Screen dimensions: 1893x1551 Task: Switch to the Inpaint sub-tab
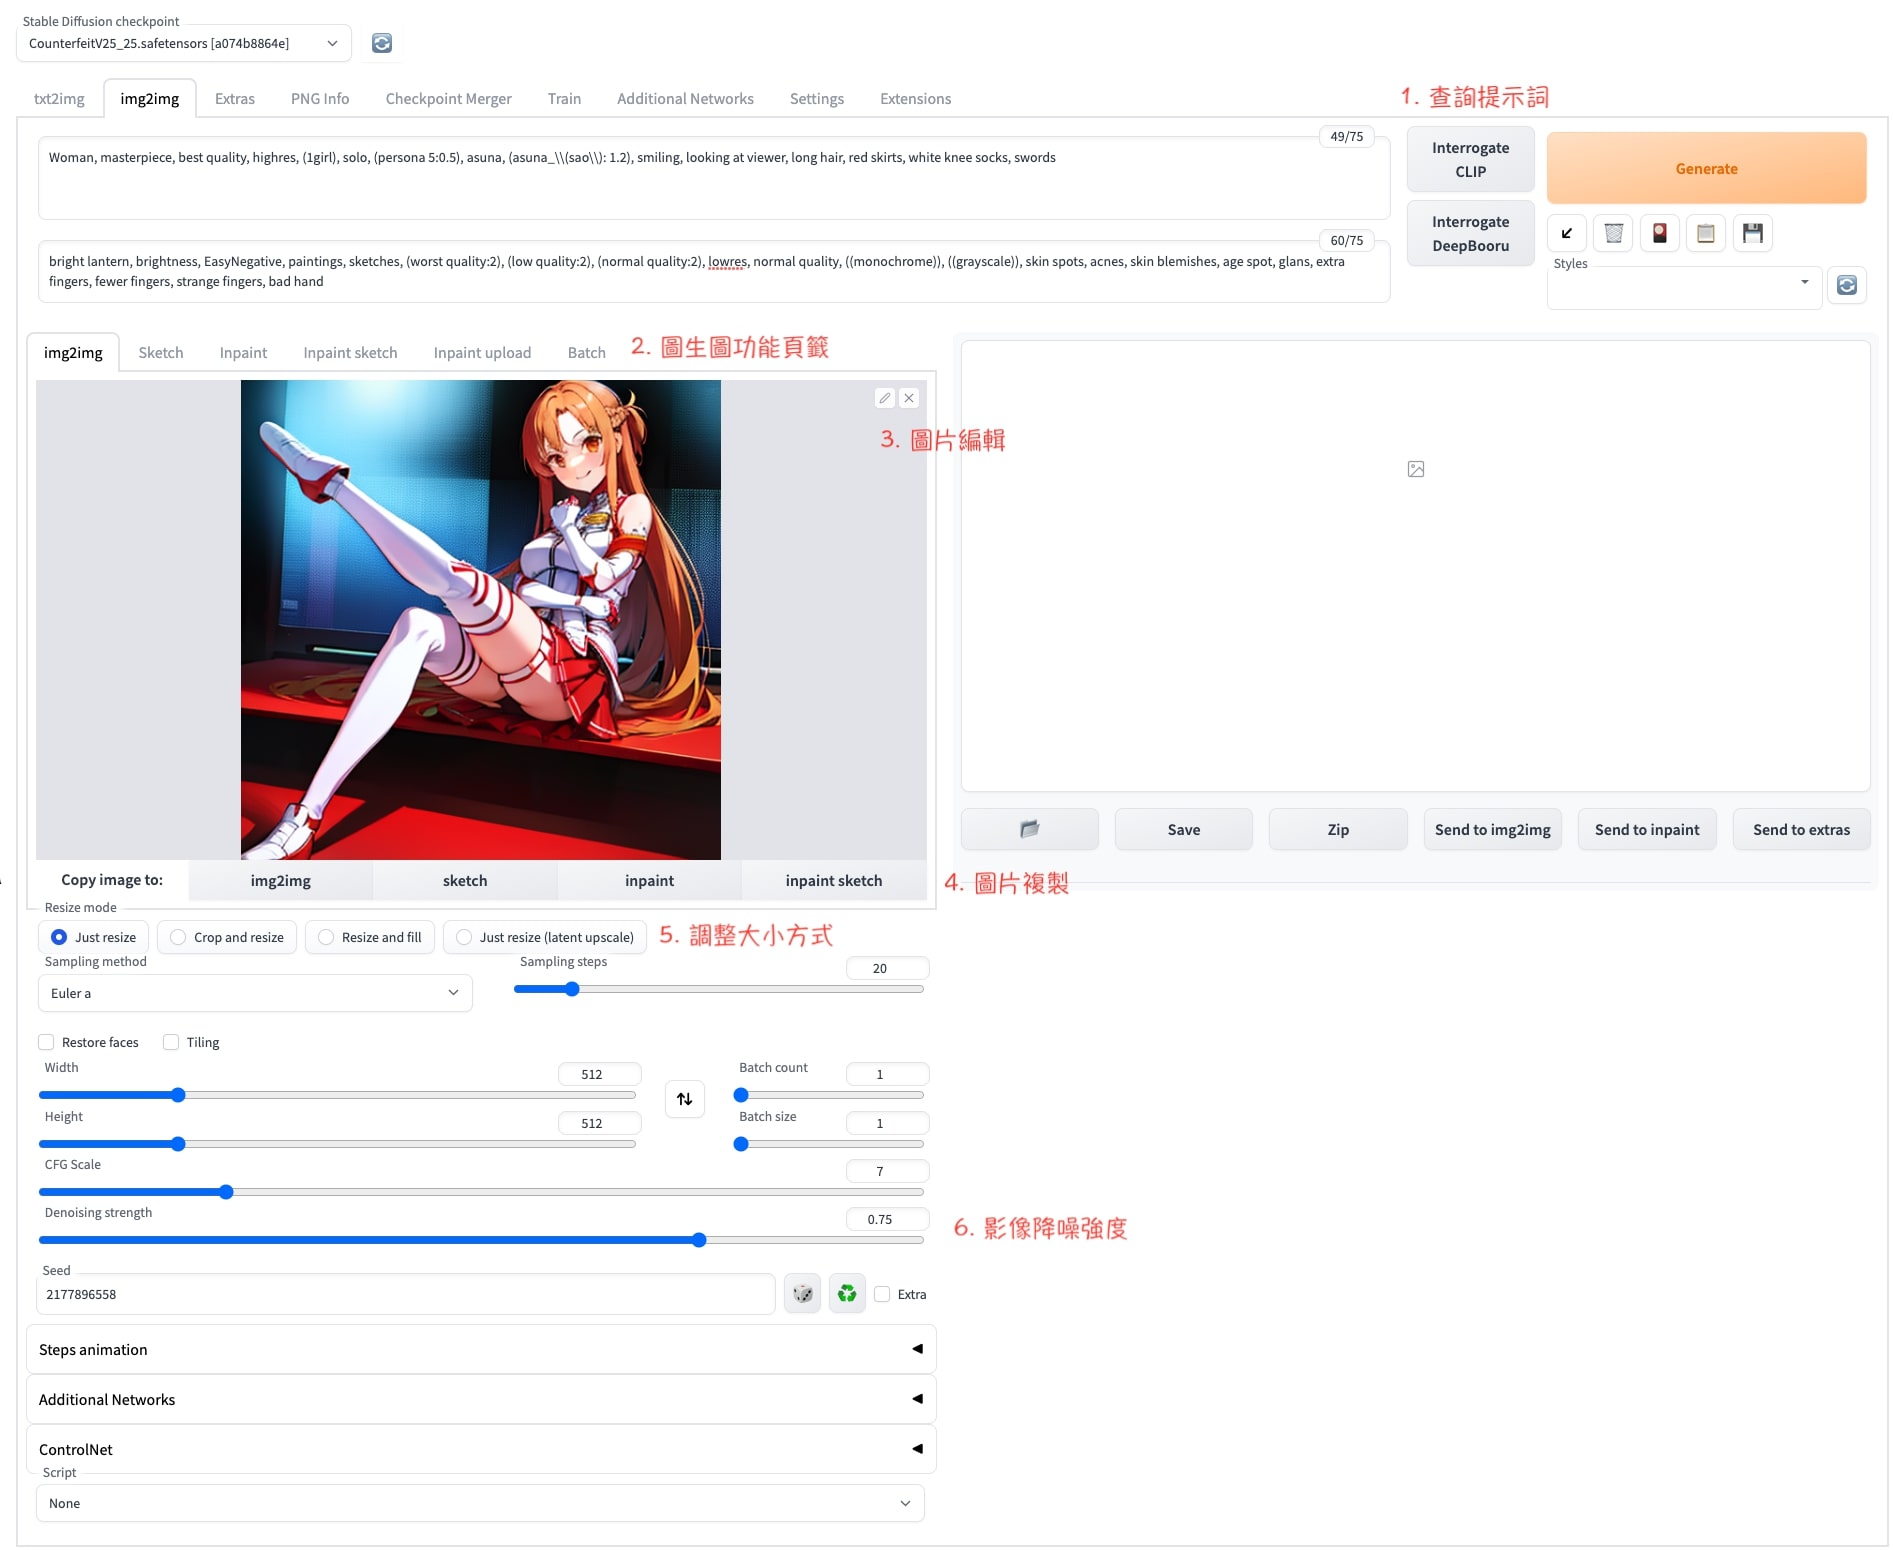point(243,352)
